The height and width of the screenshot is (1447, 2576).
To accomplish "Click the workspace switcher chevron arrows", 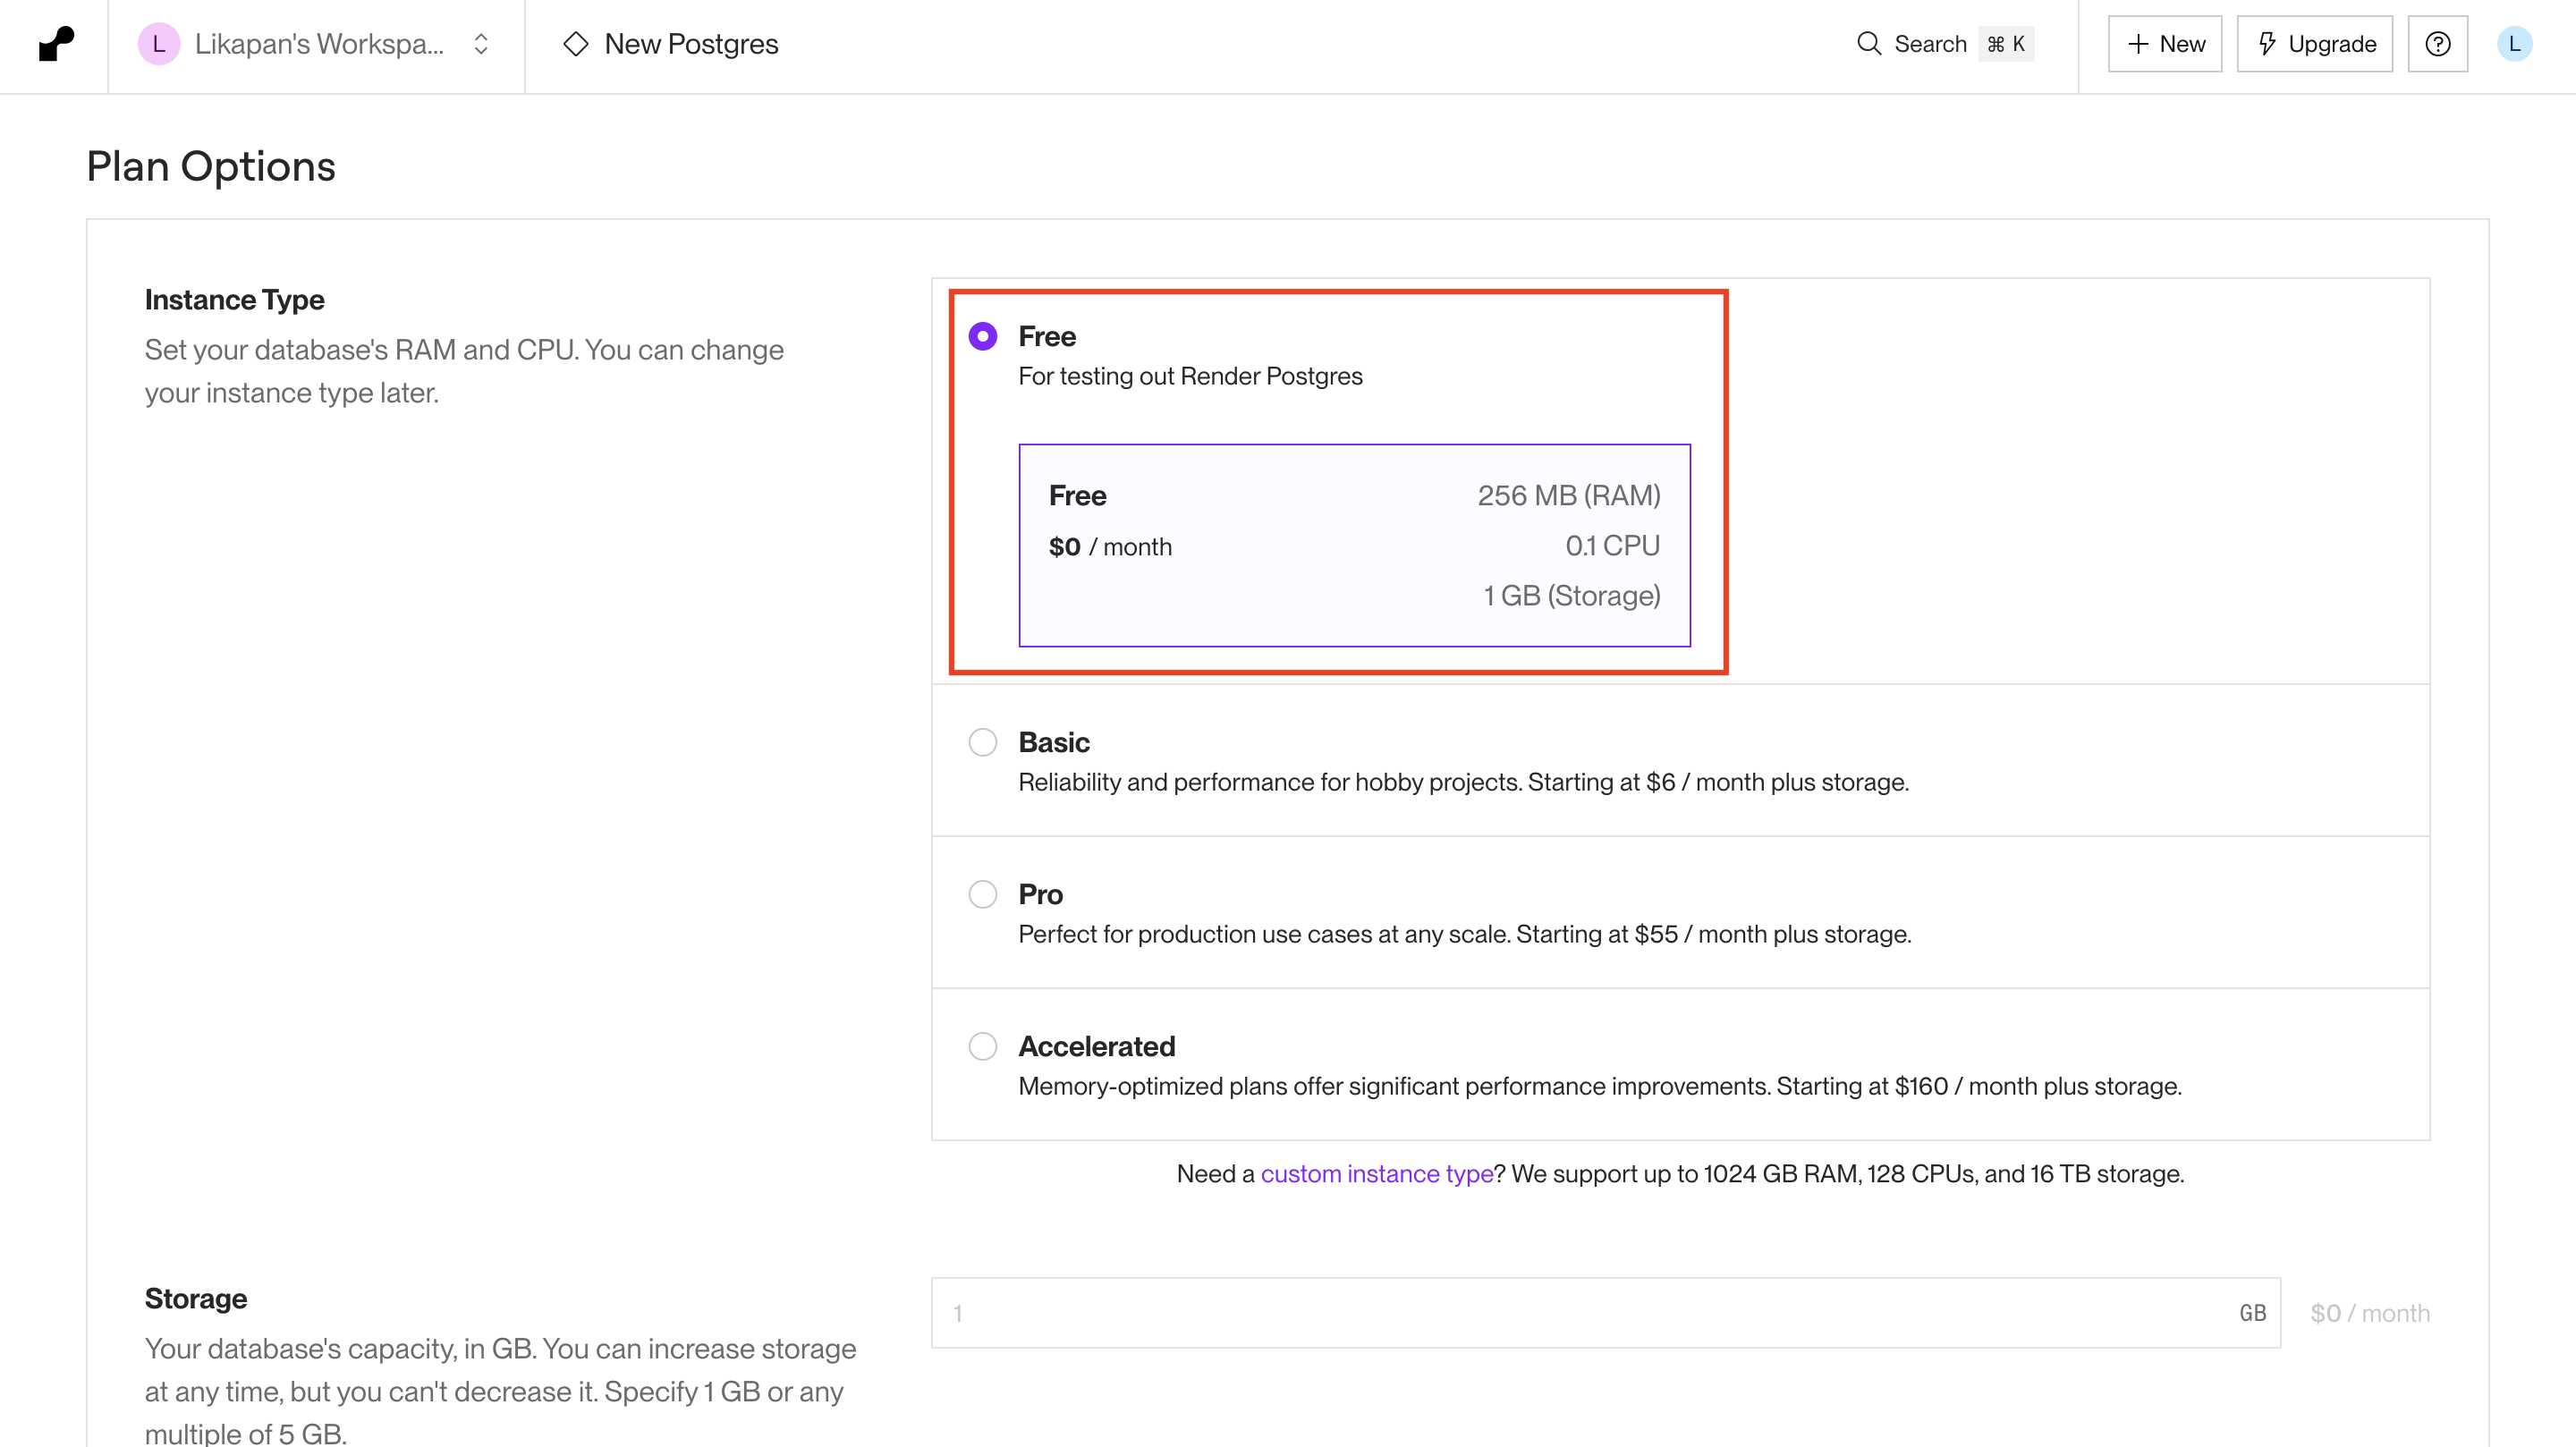I will coord(481,44).
